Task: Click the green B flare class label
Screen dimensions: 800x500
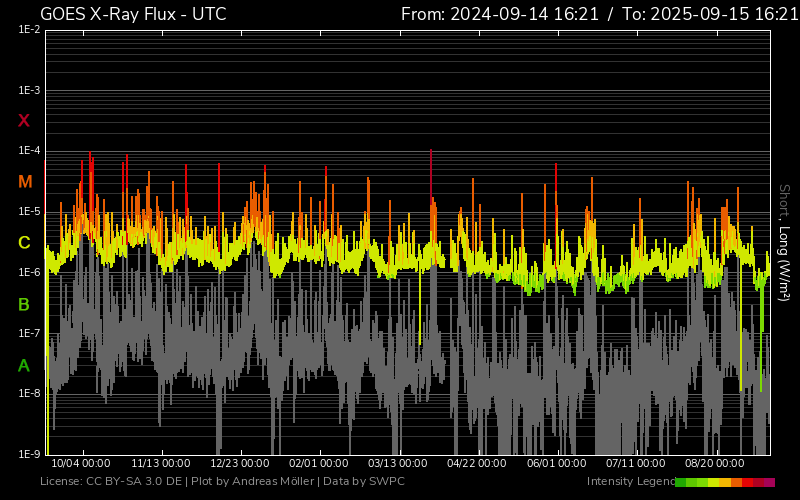Action: (x=24, y=304)
